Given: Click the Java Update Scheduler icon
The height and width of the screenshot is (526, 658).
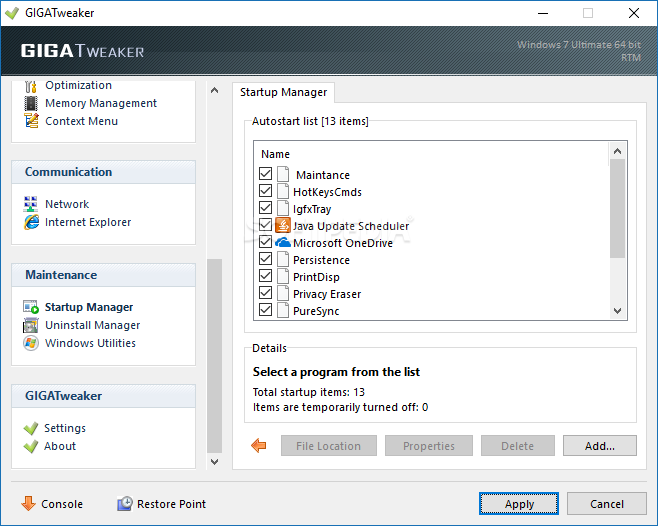Looking at the screenshot, I should (x=282, y=225).
